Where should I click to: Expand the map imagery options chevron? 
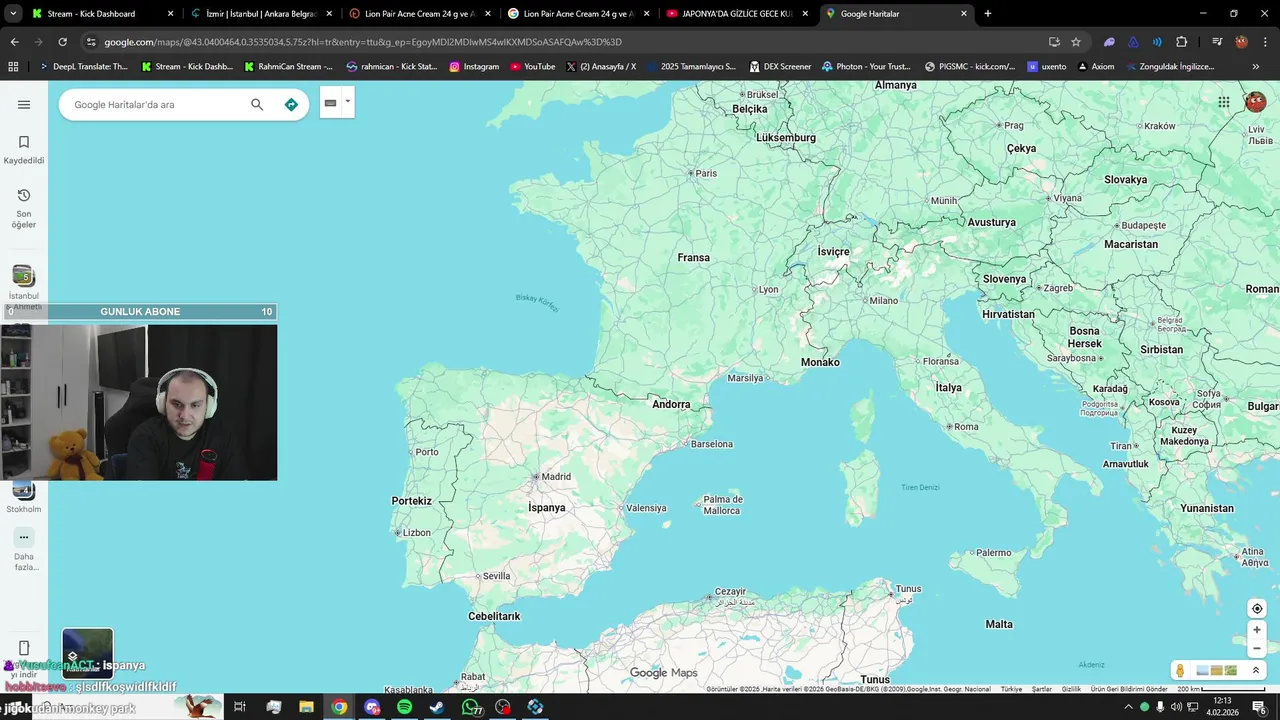(1256, 670)
